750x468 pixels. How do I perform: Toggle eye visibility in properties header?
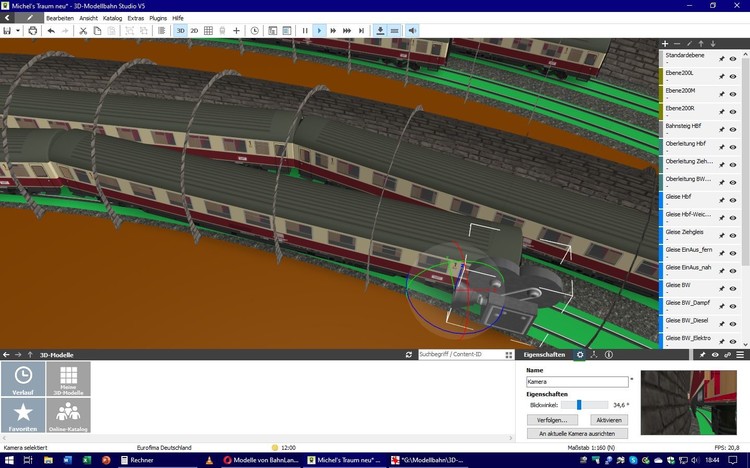(x=715, y=355)
